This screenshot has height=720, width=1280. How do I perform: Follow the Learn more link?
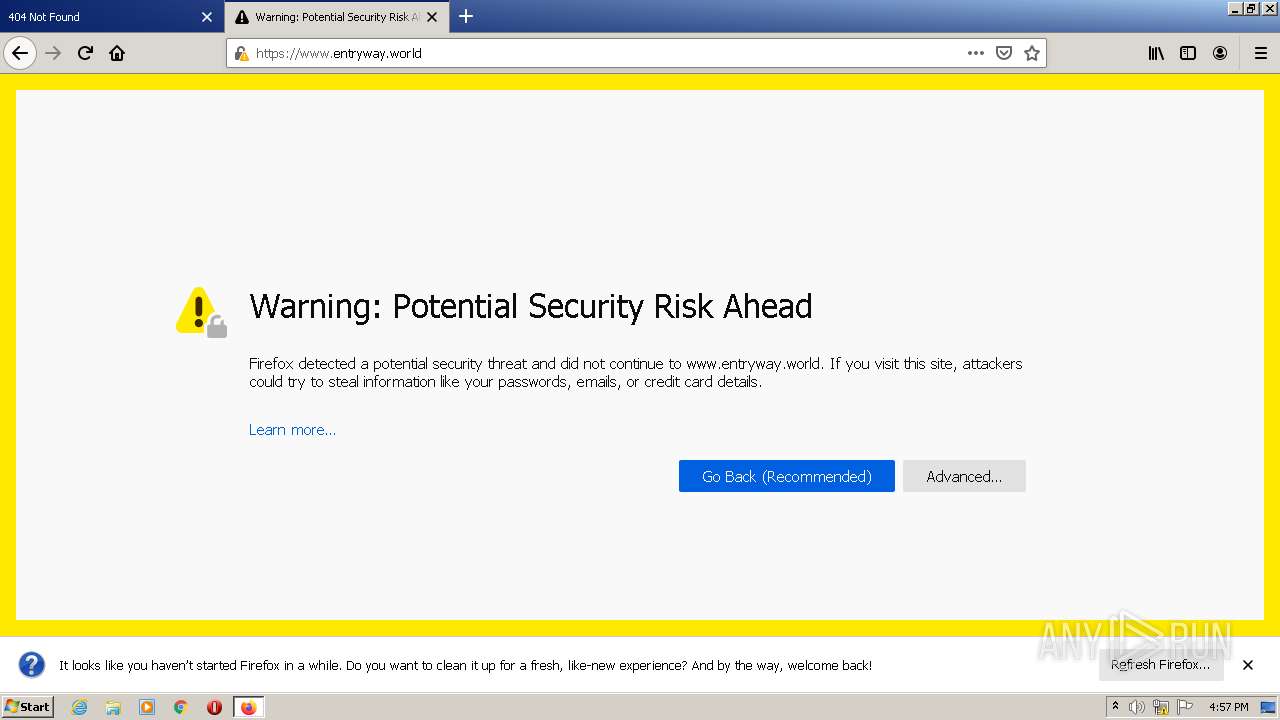pos(292,430)
